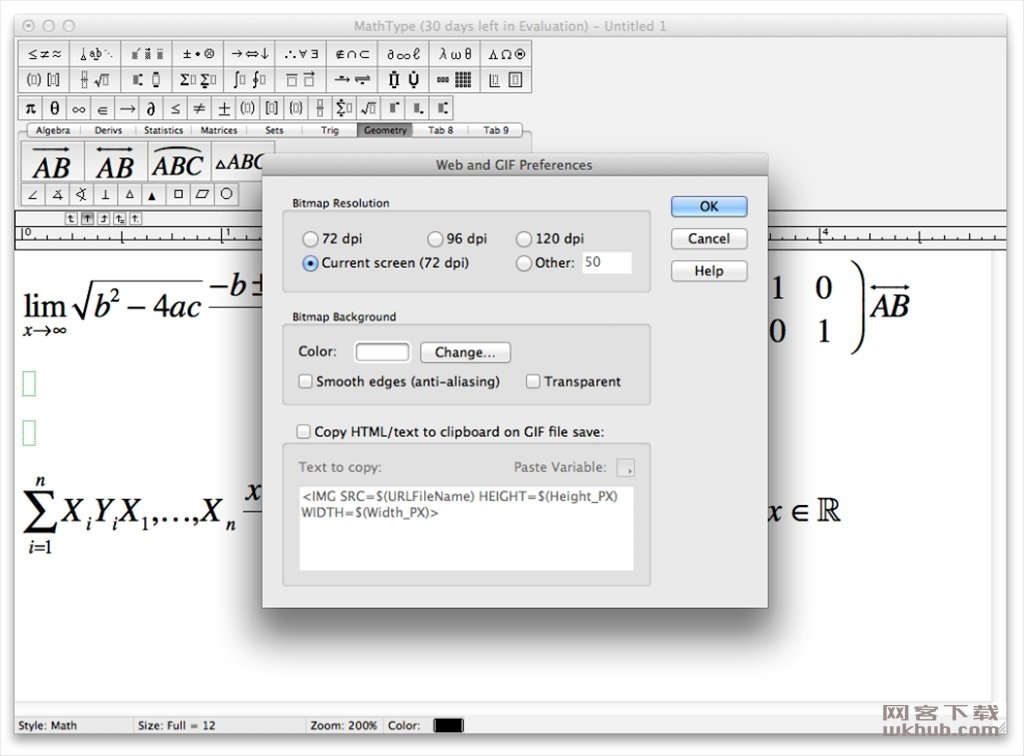Screen dimensions: 1024x756
Task: Select the 96 dpi resolution option
Action: [x=435, y=239]
